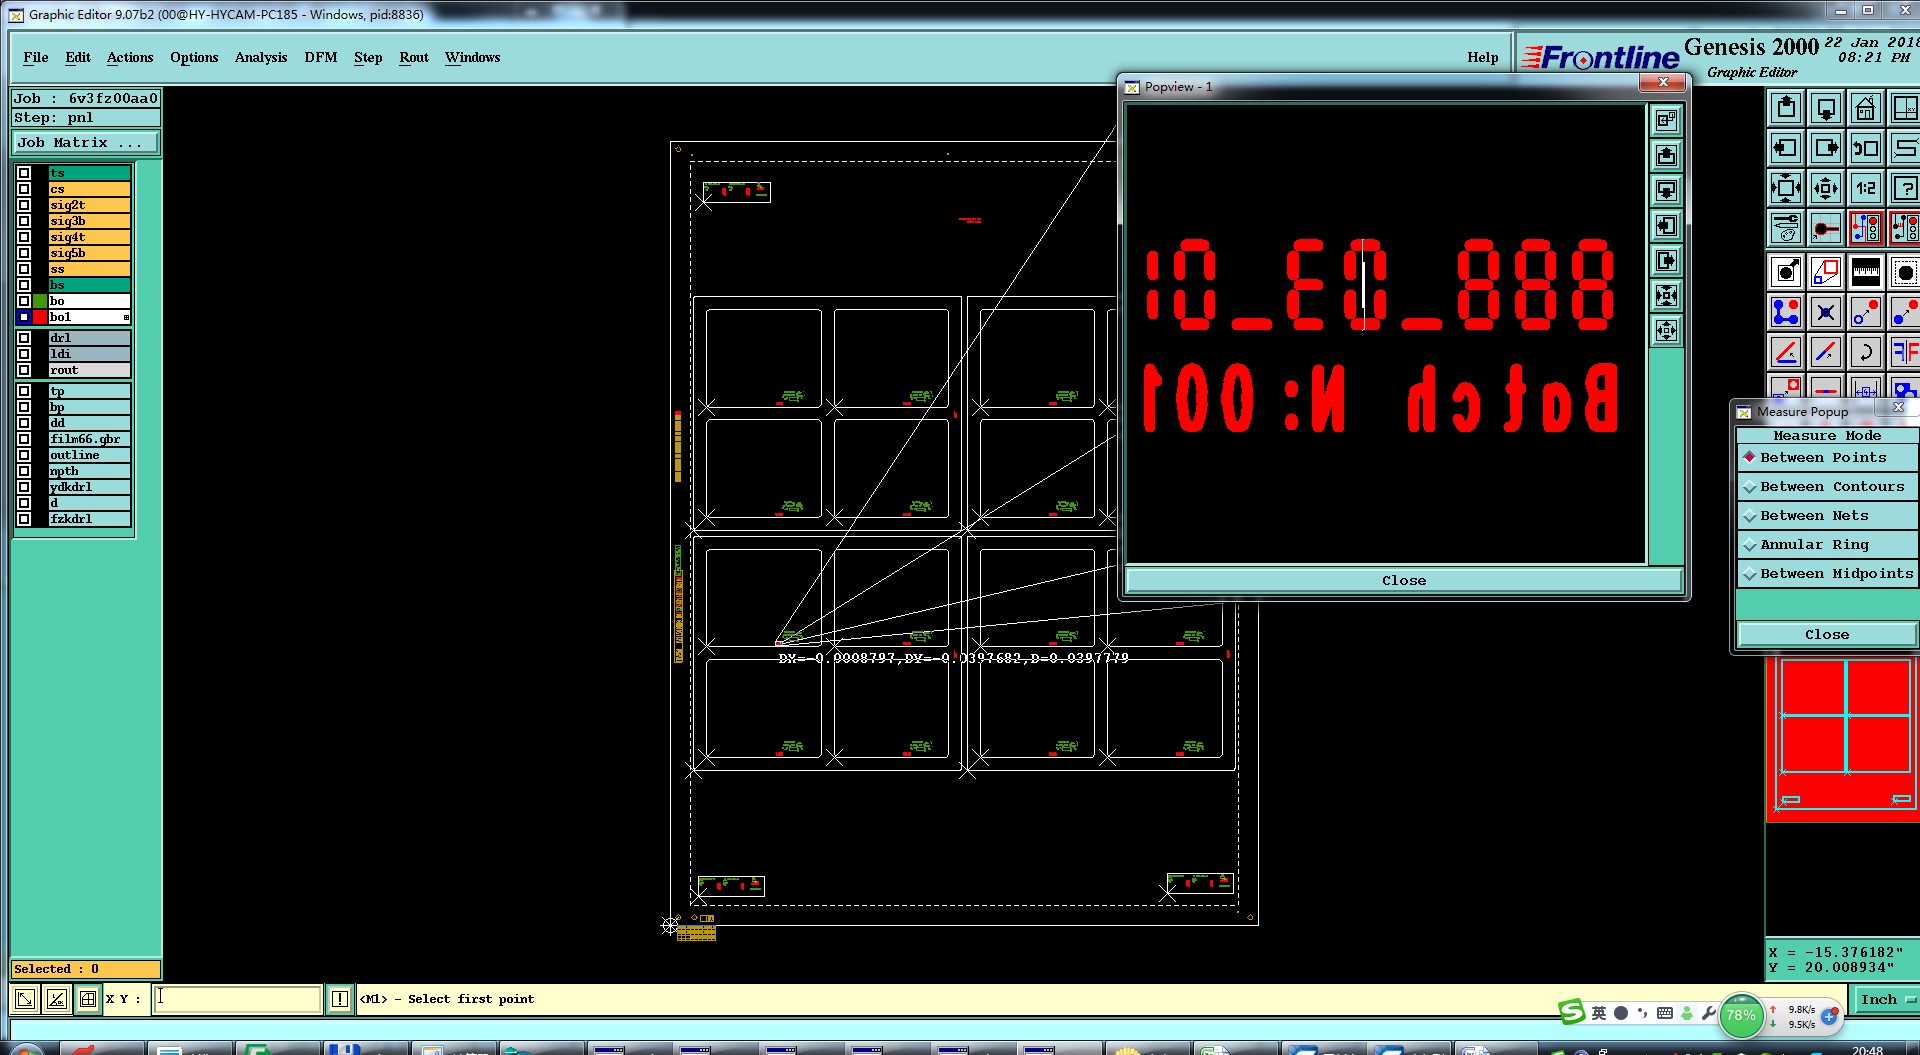The height and width of the screenshot is (1055, 1920).
Task: Select Between Midpoints measure mode
Action: (x=1827, y=573)
